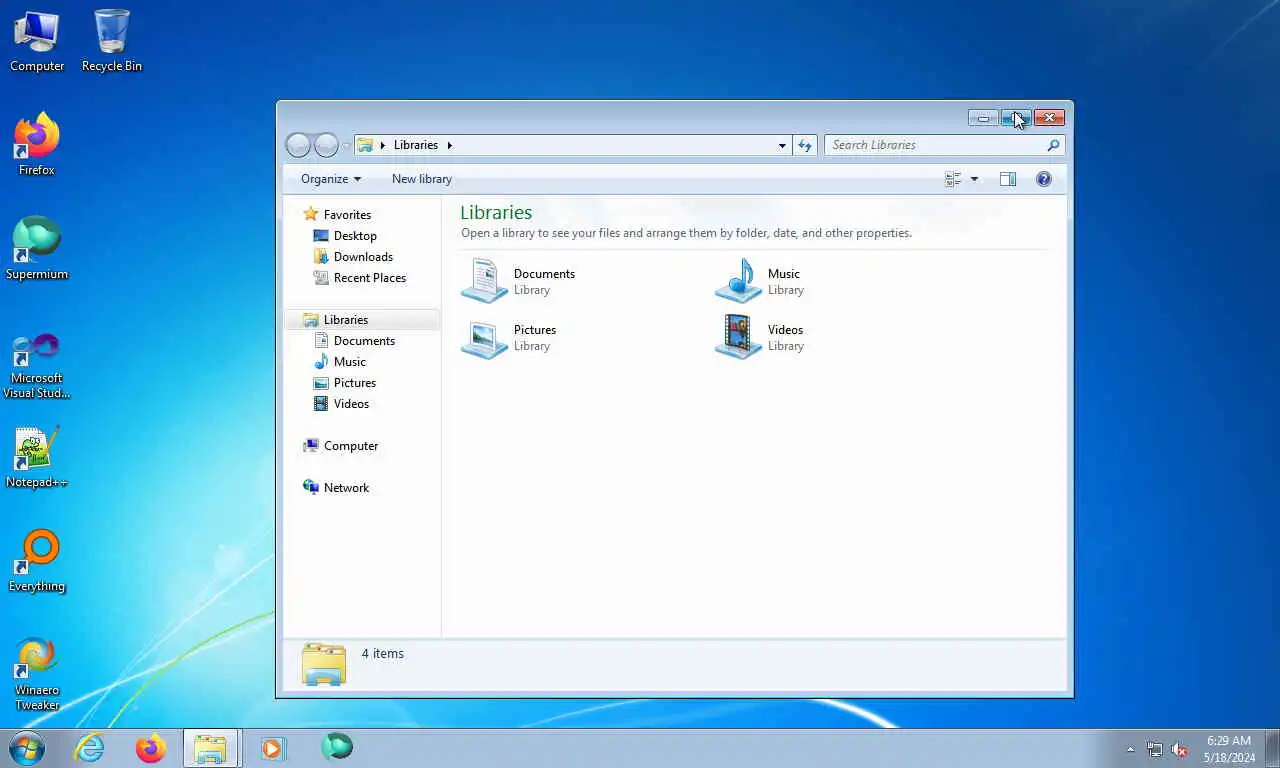This screenshot has width=1280, height=768.
Task: Open the recent pages dropdown arrow
Action: coord(346,145)
